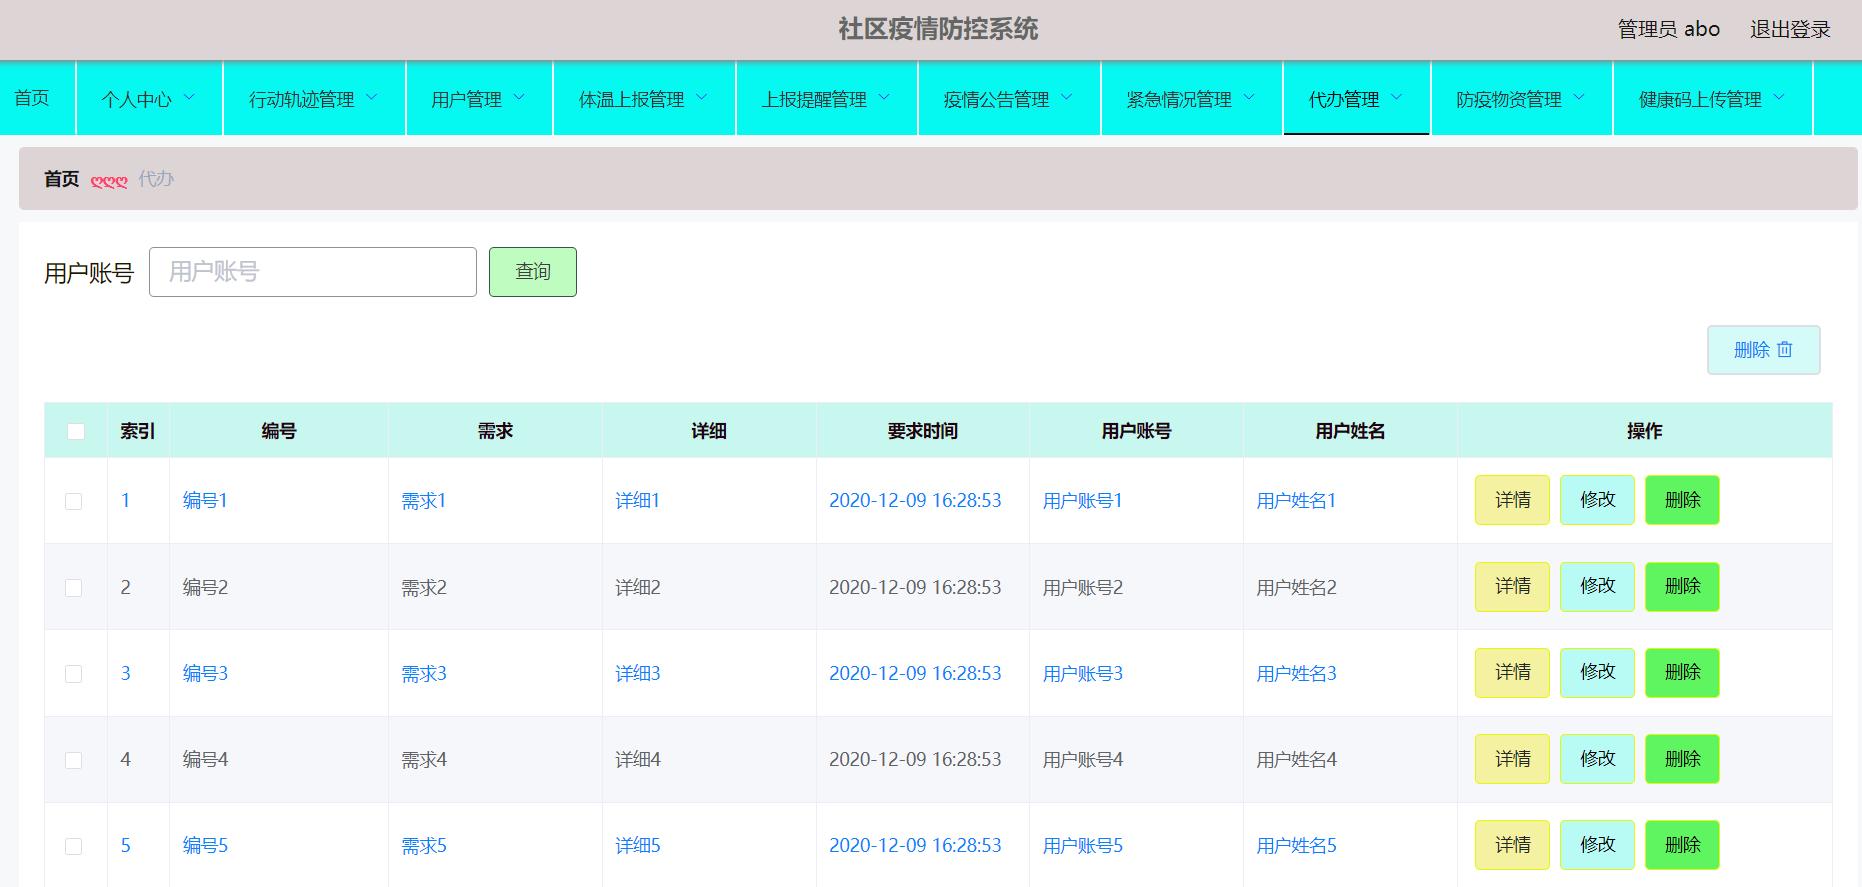
Task: Check the checkbox for row 编号3
Action: click(74, 674)
